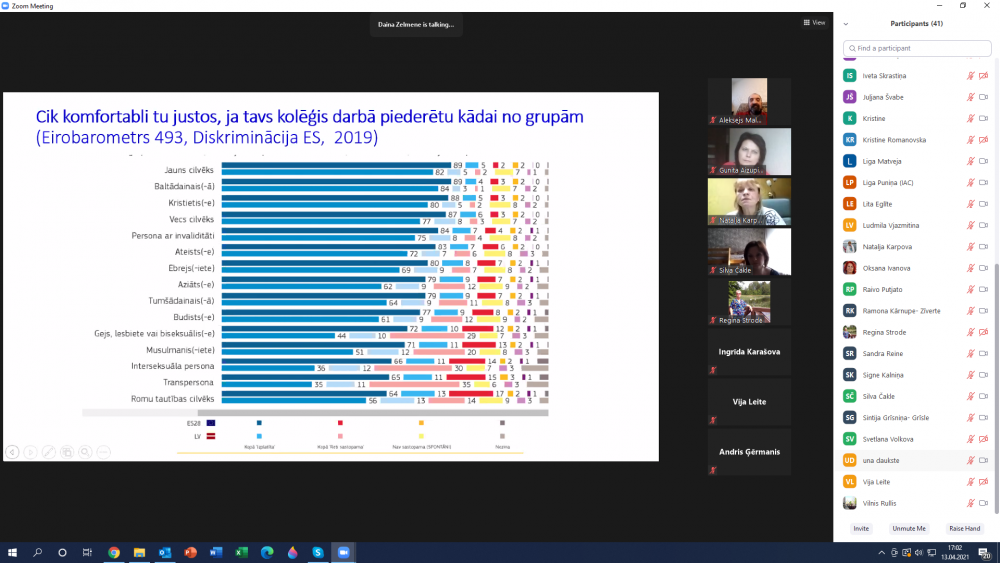Collapse the Participants panel chevron
1000x563 pixels.
click(x=846, y=23)
